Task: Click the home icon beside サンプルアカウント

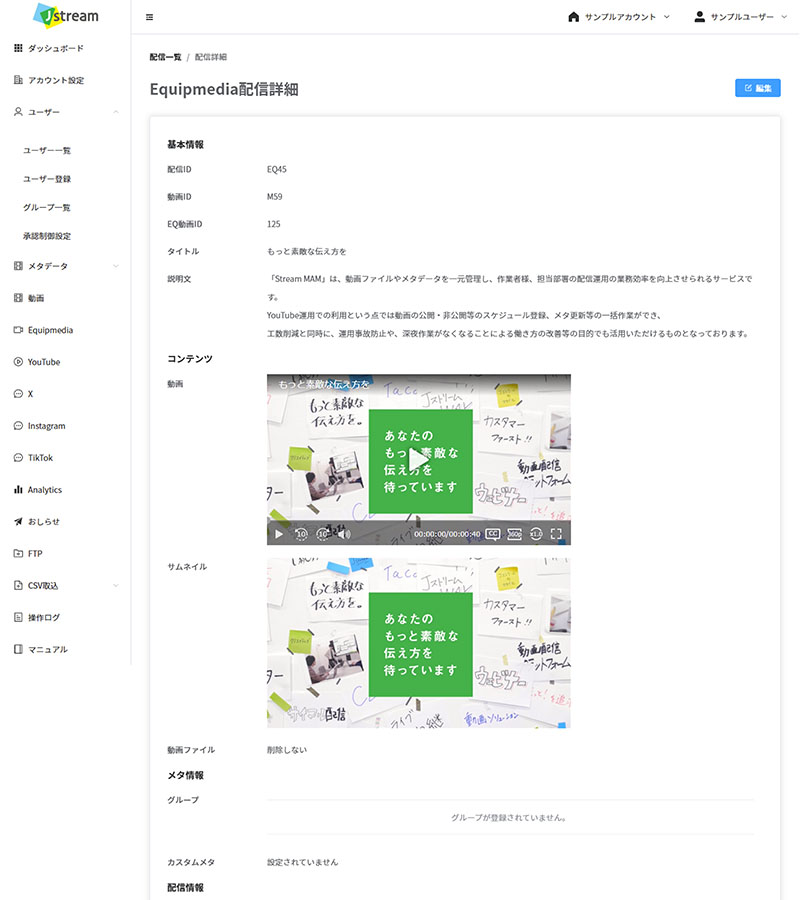Action: [x=573, y=17]
